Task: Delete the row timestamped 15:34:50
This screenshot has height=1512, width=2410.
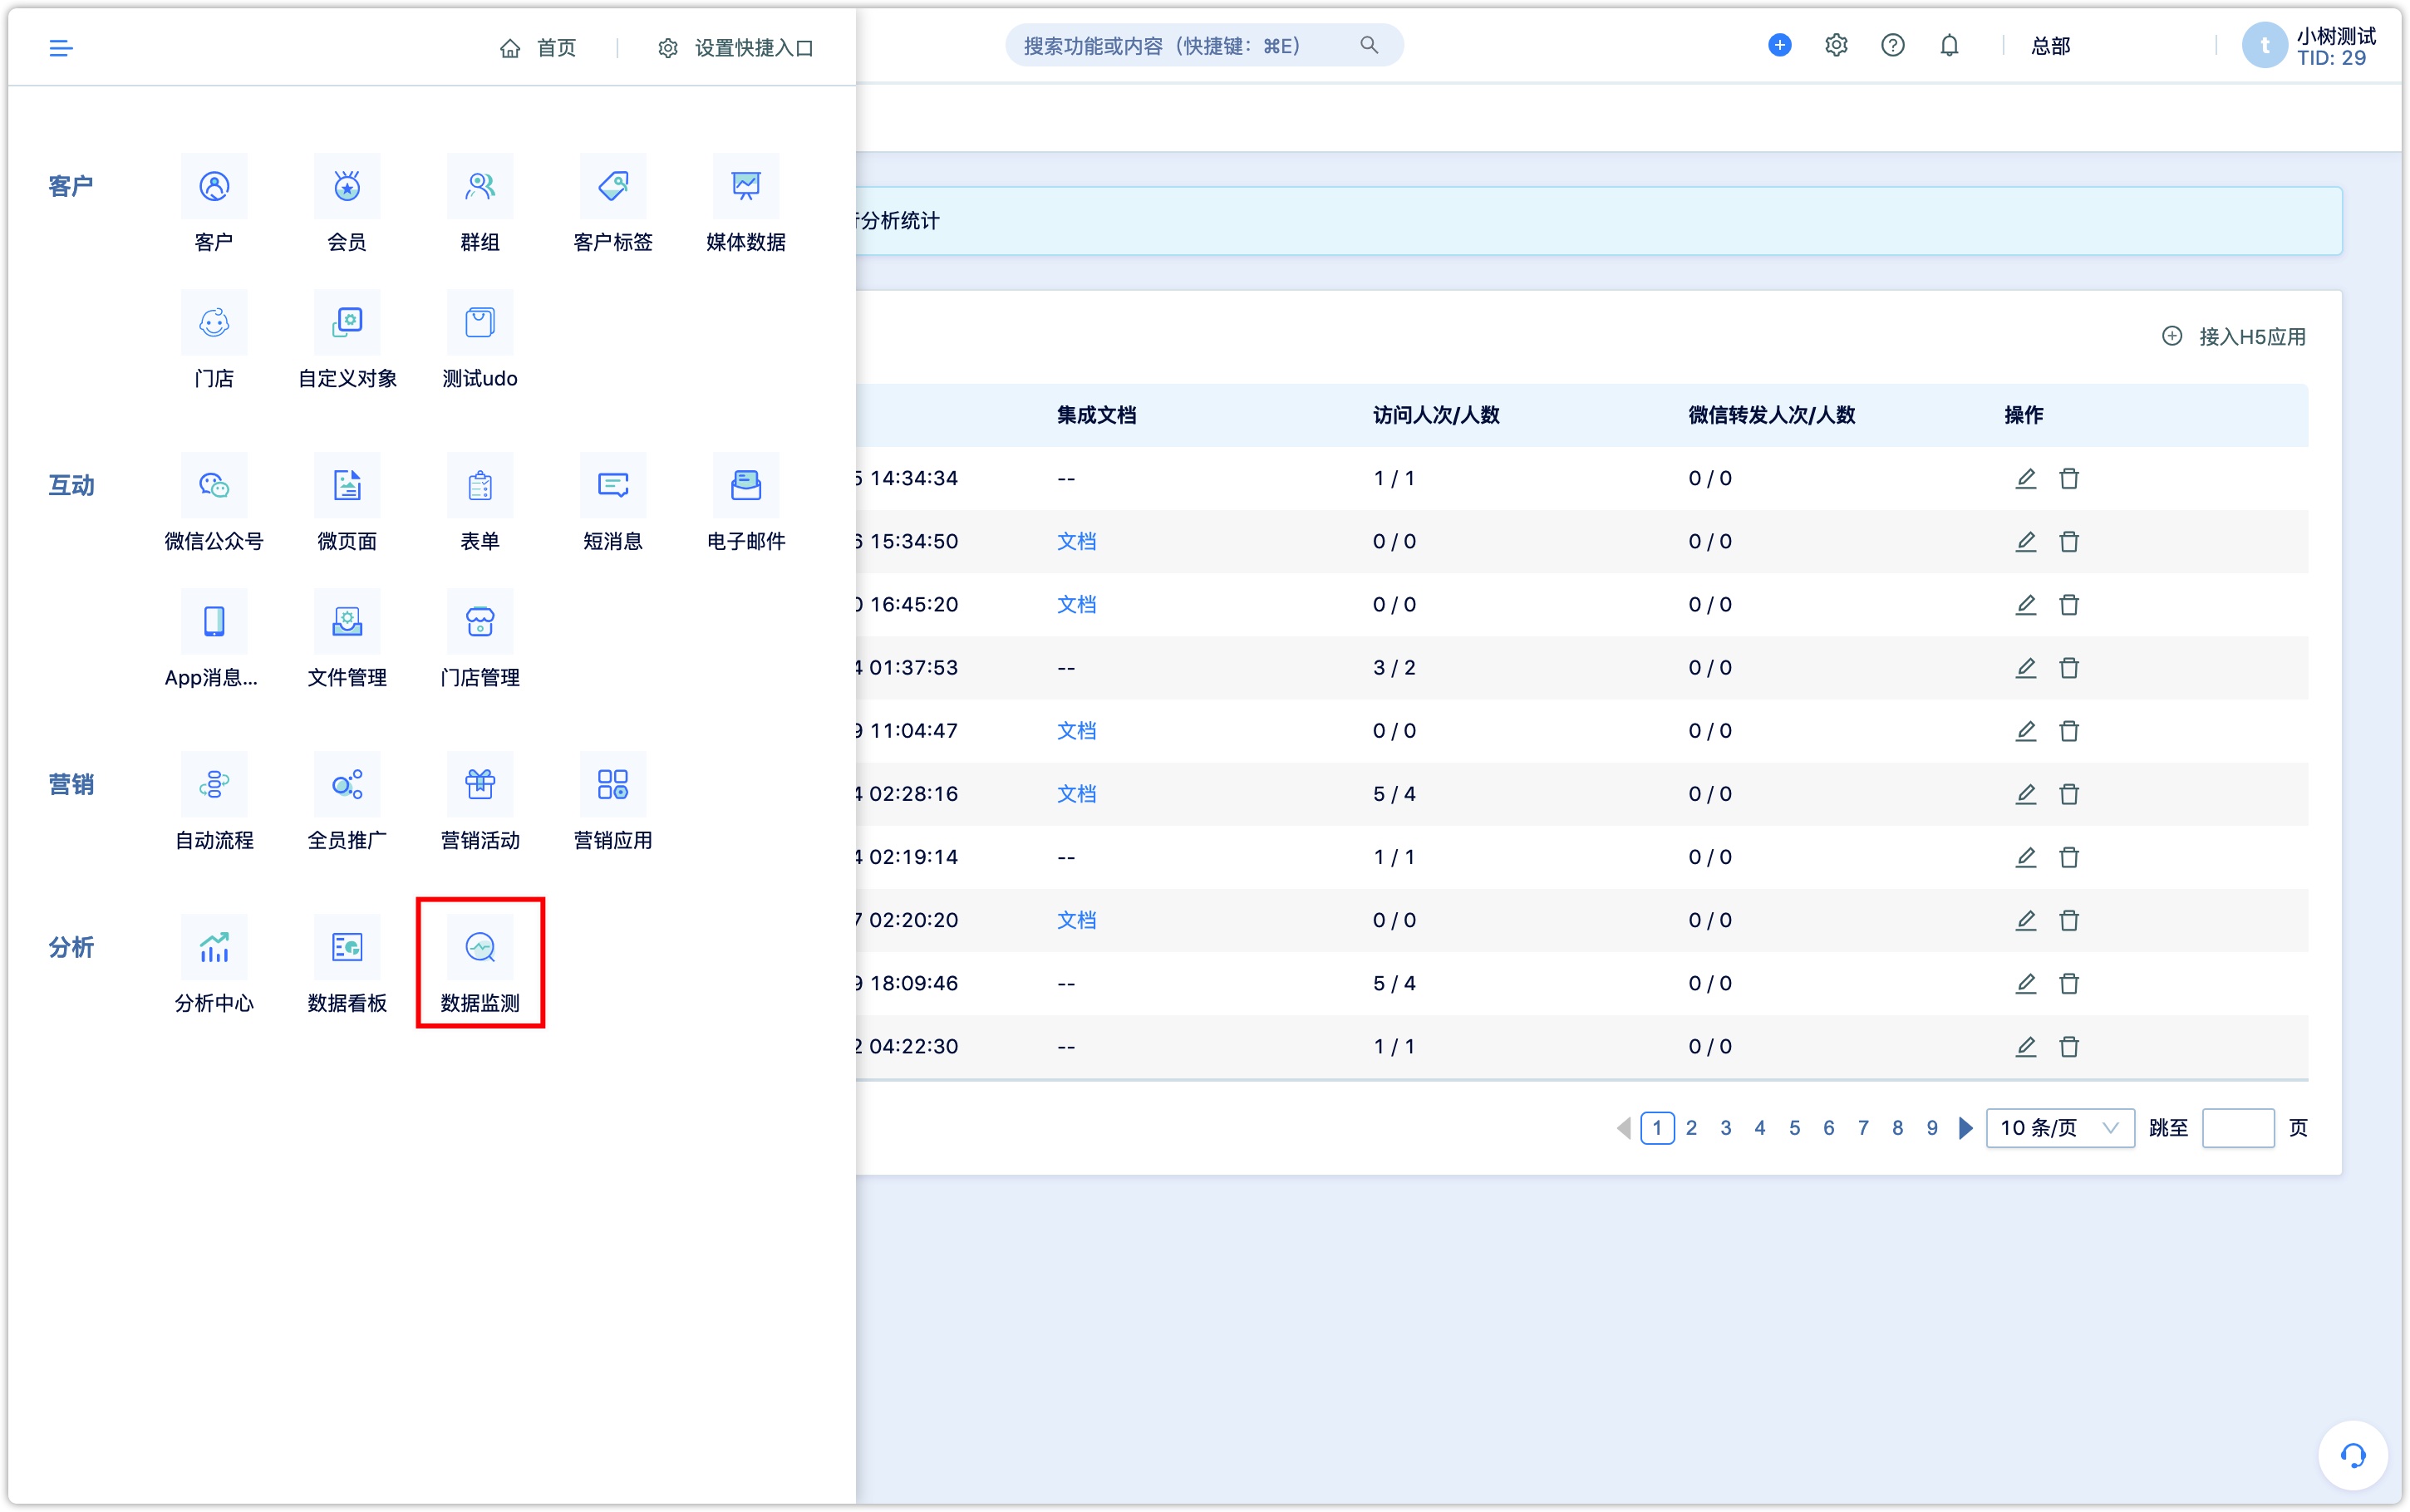Action: [x=2069, y=541]
